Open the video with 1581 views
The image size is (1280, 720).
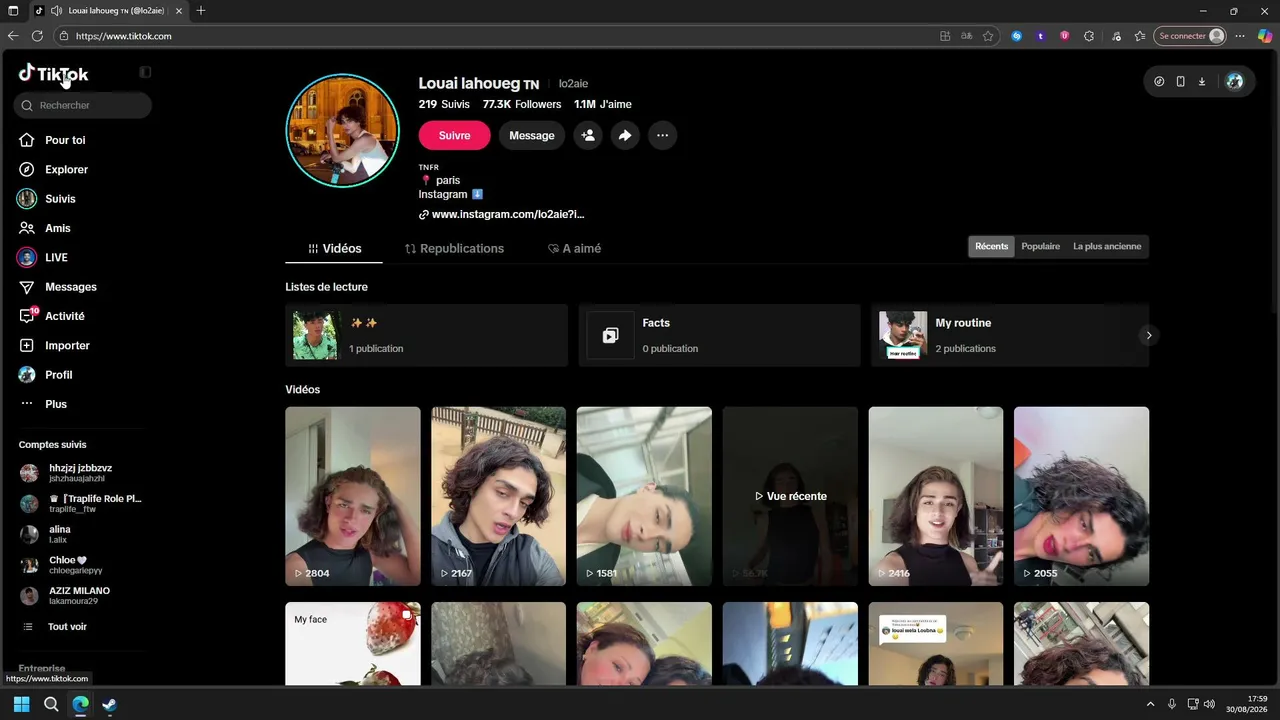click(x=645, y=496)
